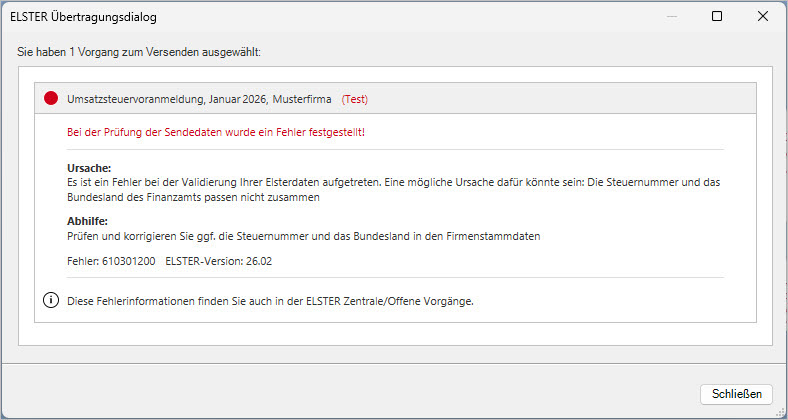The width and height of the screenshot is (788, 420).
Task: Click the Abhilfe text about Firmenstammdaten
Action: tap(308, 235)
